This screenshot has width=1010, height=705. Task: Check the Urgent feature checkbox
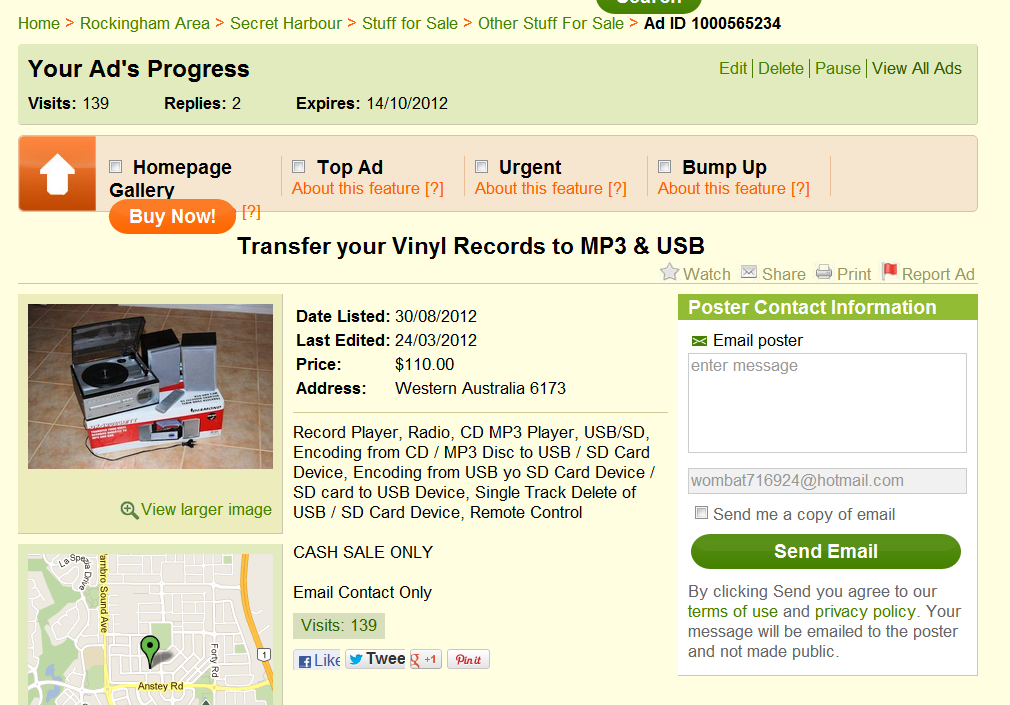(482, 167)
